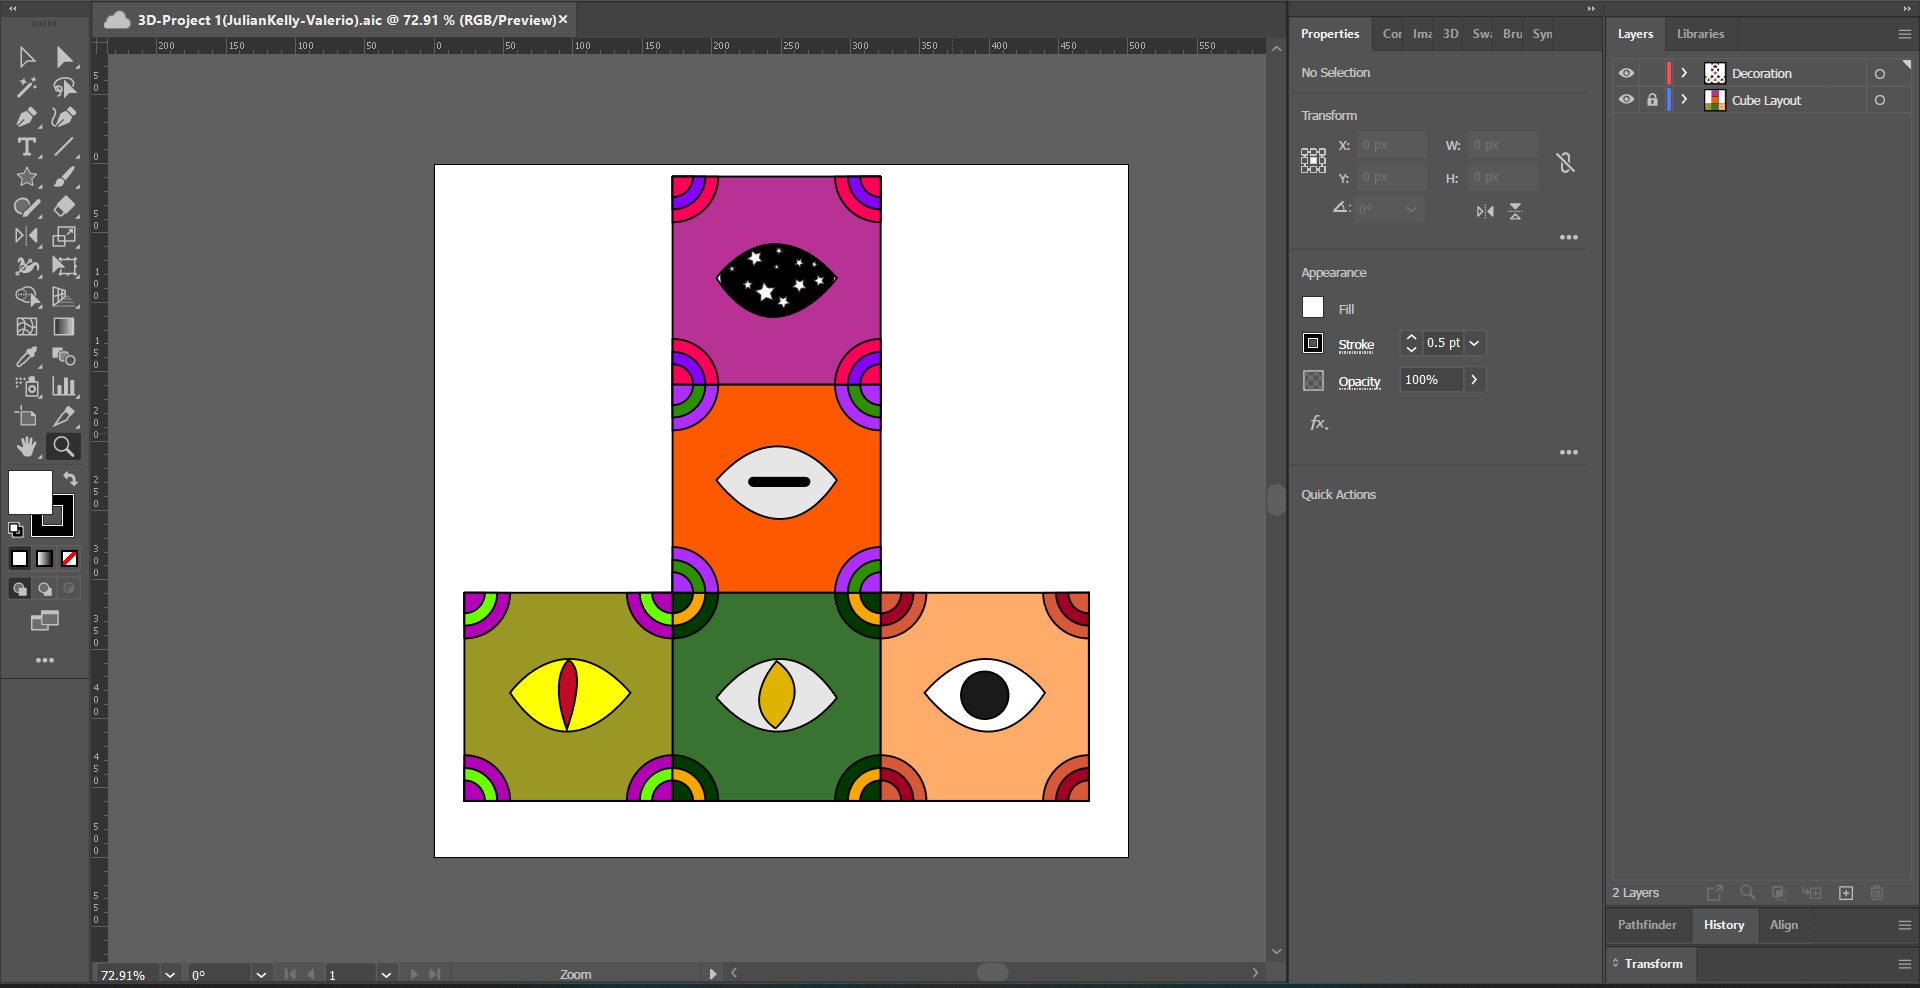
Task: Expand the Decoration layer contents
Action: pos(1684,73)
